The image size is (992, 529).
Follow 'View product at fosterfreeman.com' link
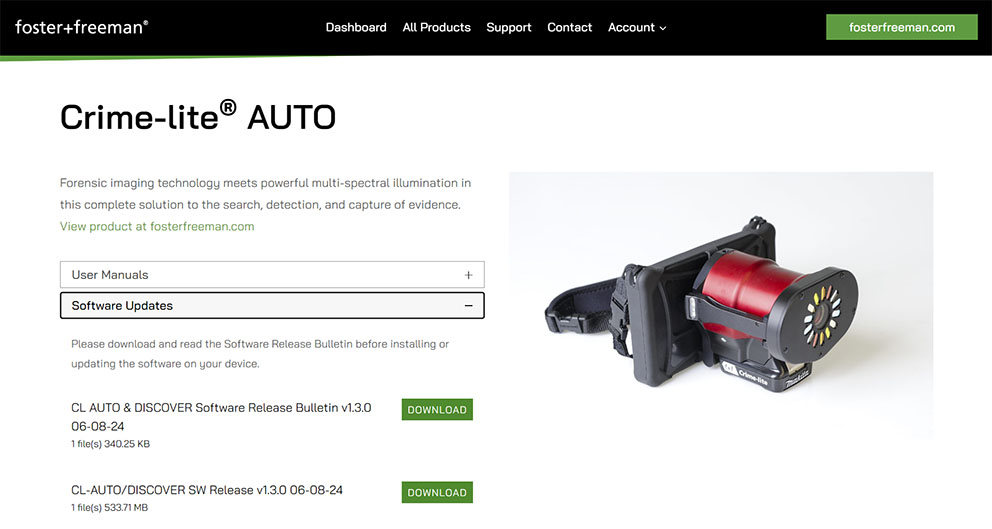coord(157,227)
